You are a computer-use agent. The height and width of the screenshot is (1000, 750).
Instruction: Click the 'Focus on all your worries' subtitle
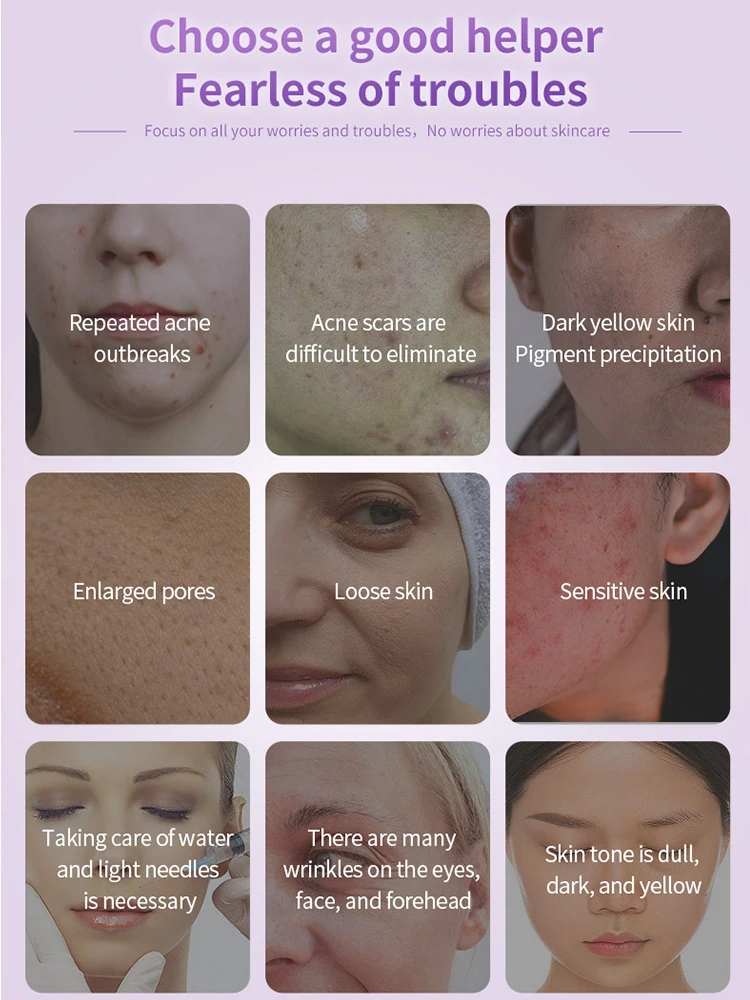[x=278, y=131]
